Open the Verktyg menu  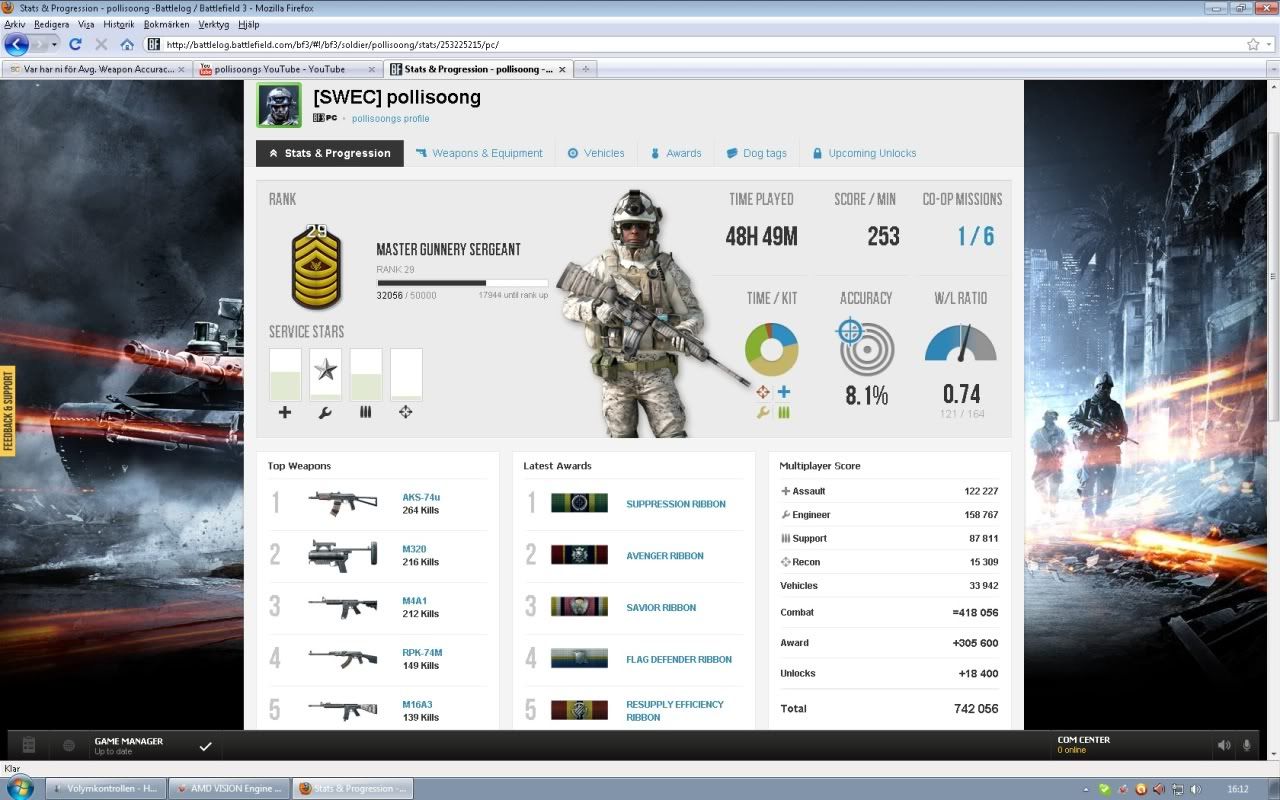tap(214, 24)
